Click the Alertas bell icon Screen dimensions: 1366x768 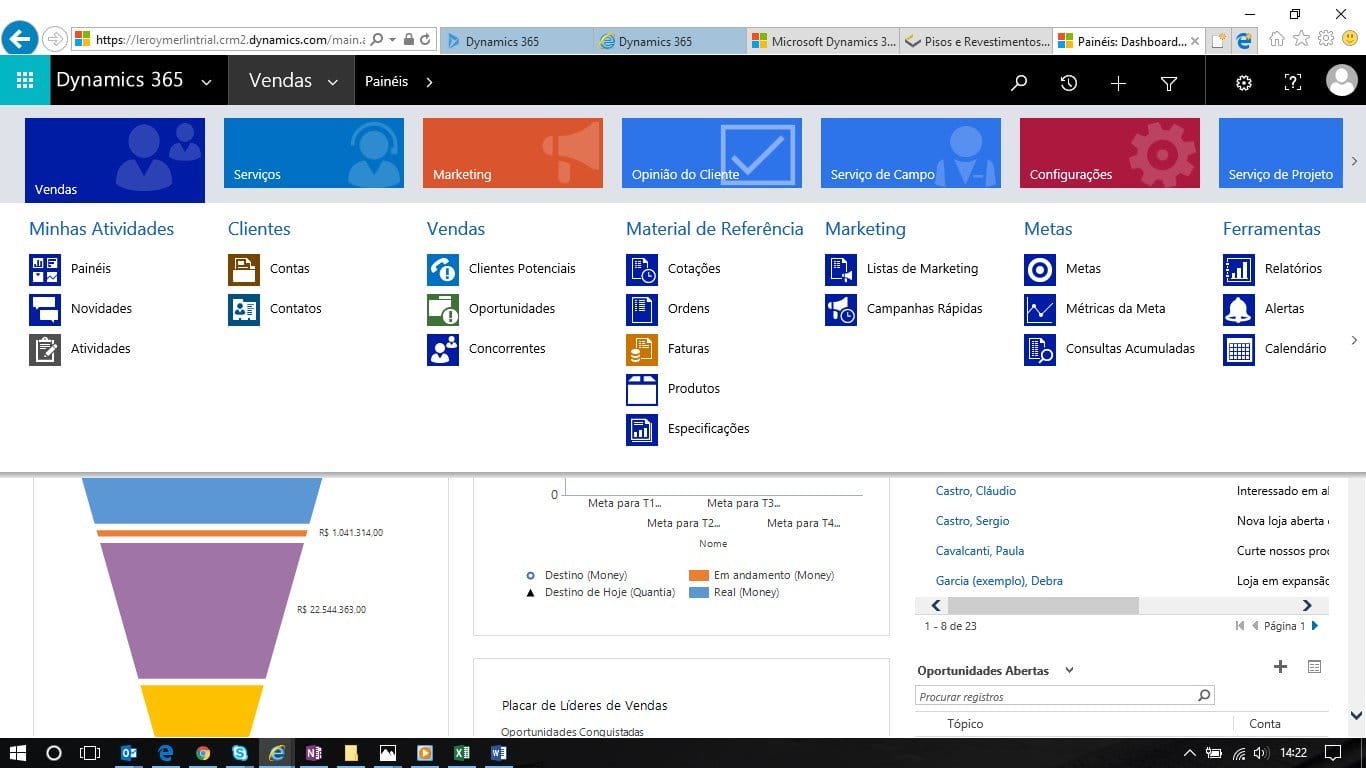click(1239, 309)
